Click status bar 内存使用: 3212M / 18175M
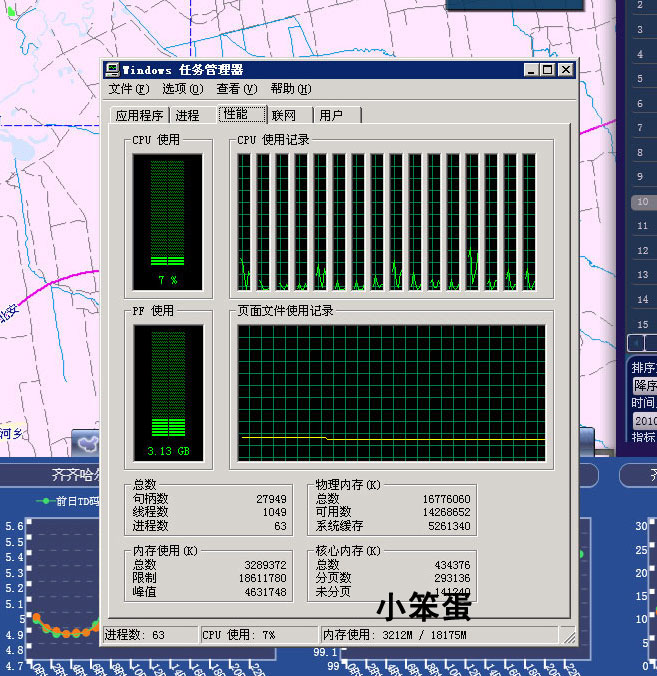Screen dimensions: 657x676 [439, 635]
